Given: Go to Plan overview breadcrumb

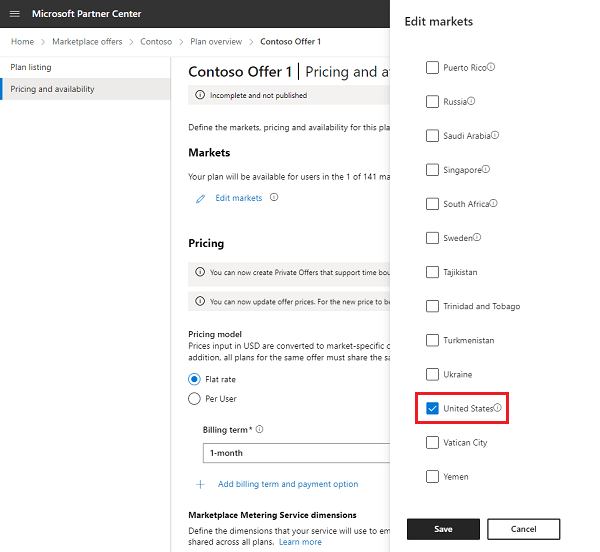Looking at the screenshot, I should [x=216, y=41].
